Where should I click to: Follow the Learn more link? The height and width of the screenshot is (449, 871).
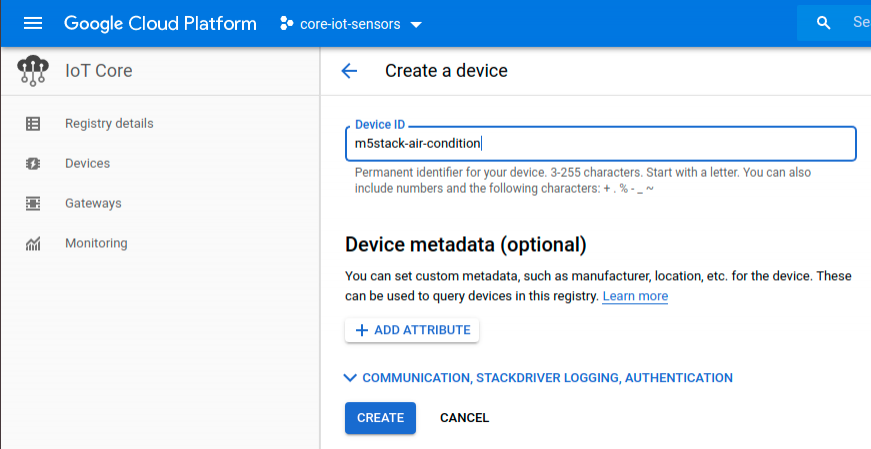point(635,297)
